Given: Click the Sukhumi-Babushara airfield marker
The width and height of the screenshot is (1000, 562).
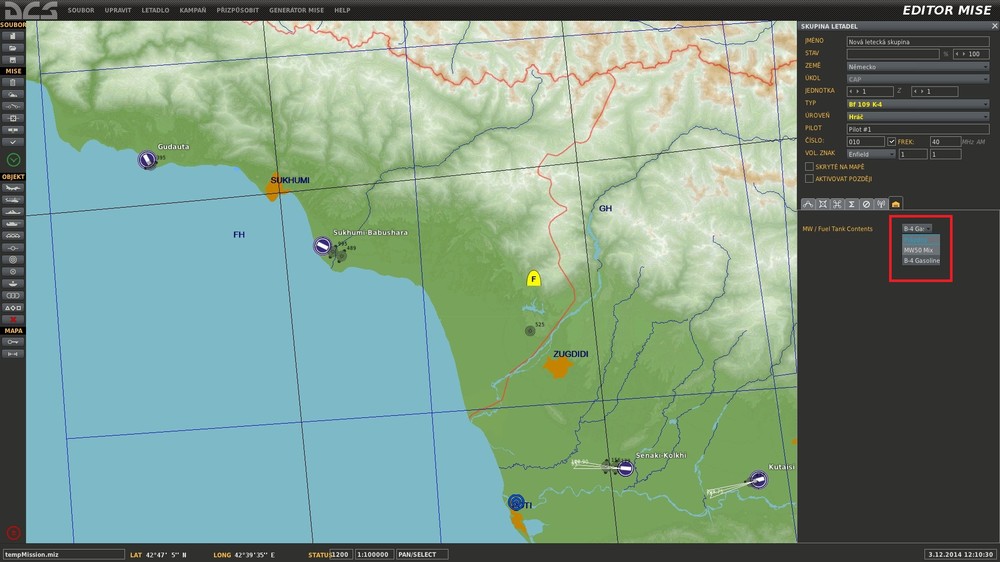Looking at the screenshot, I should click(x=323, y=245).
